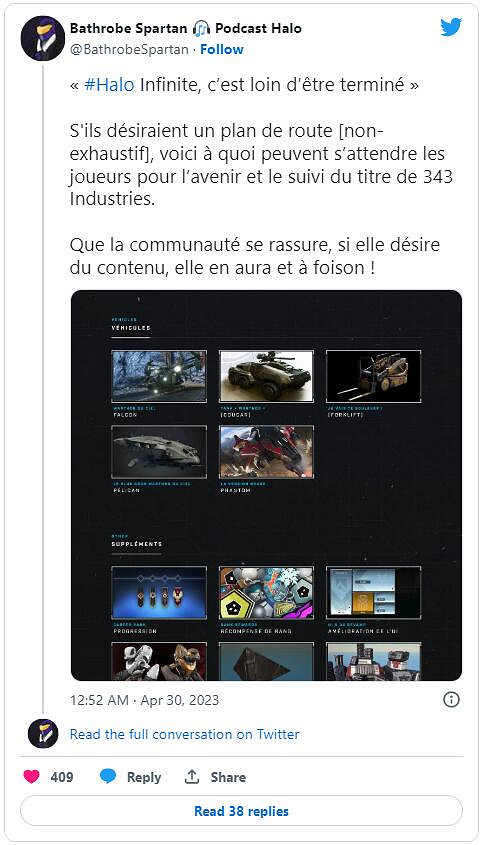Click the share upload arrow icon
This screenshot has width=482, height=845.
click(x=192, y=777)
